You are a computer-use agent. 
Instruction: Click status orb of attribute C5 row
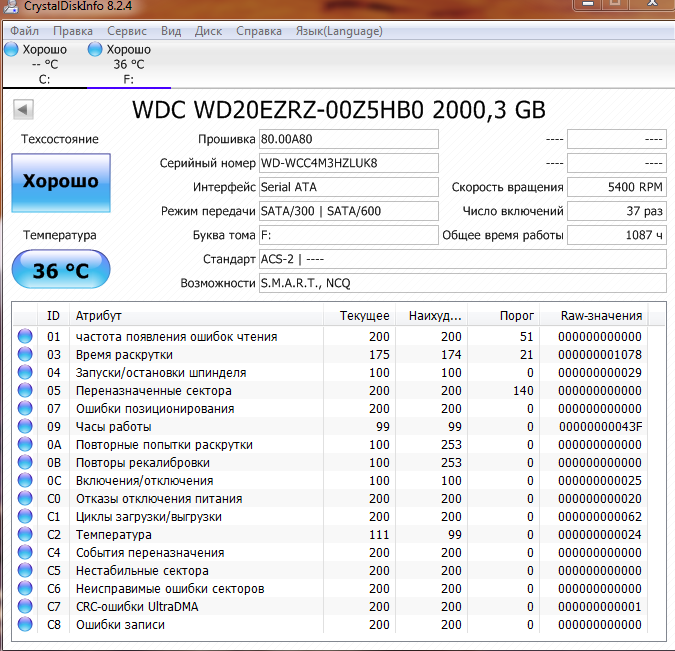[25, 570]
